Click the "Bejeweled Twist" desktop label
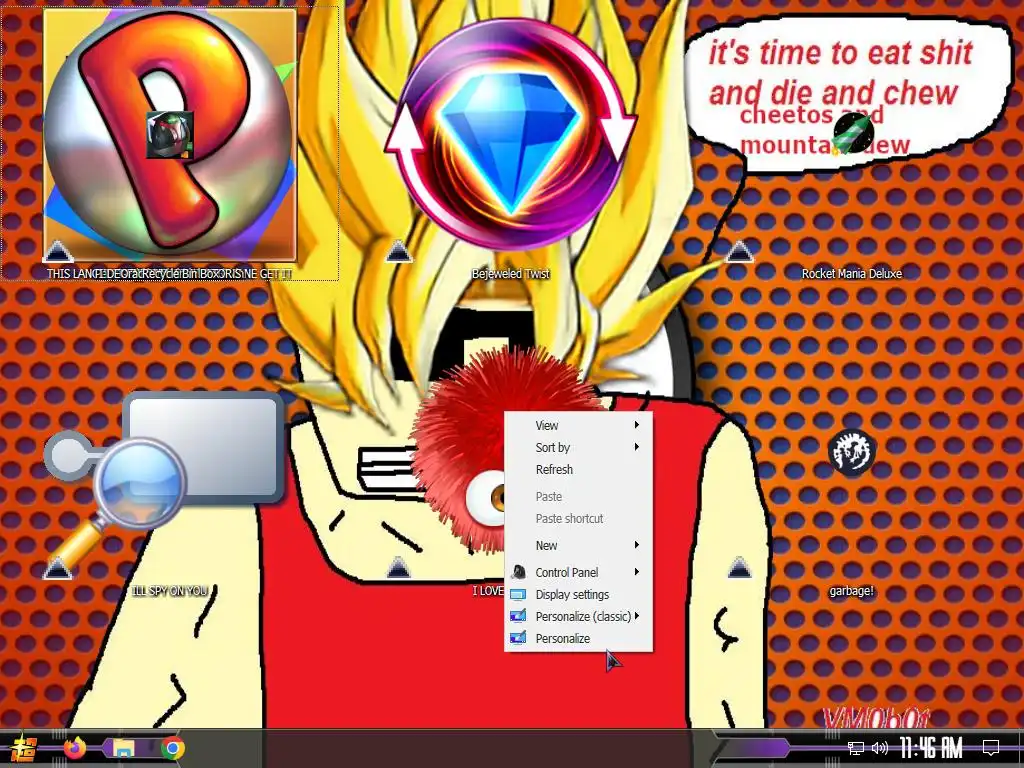 511,274
